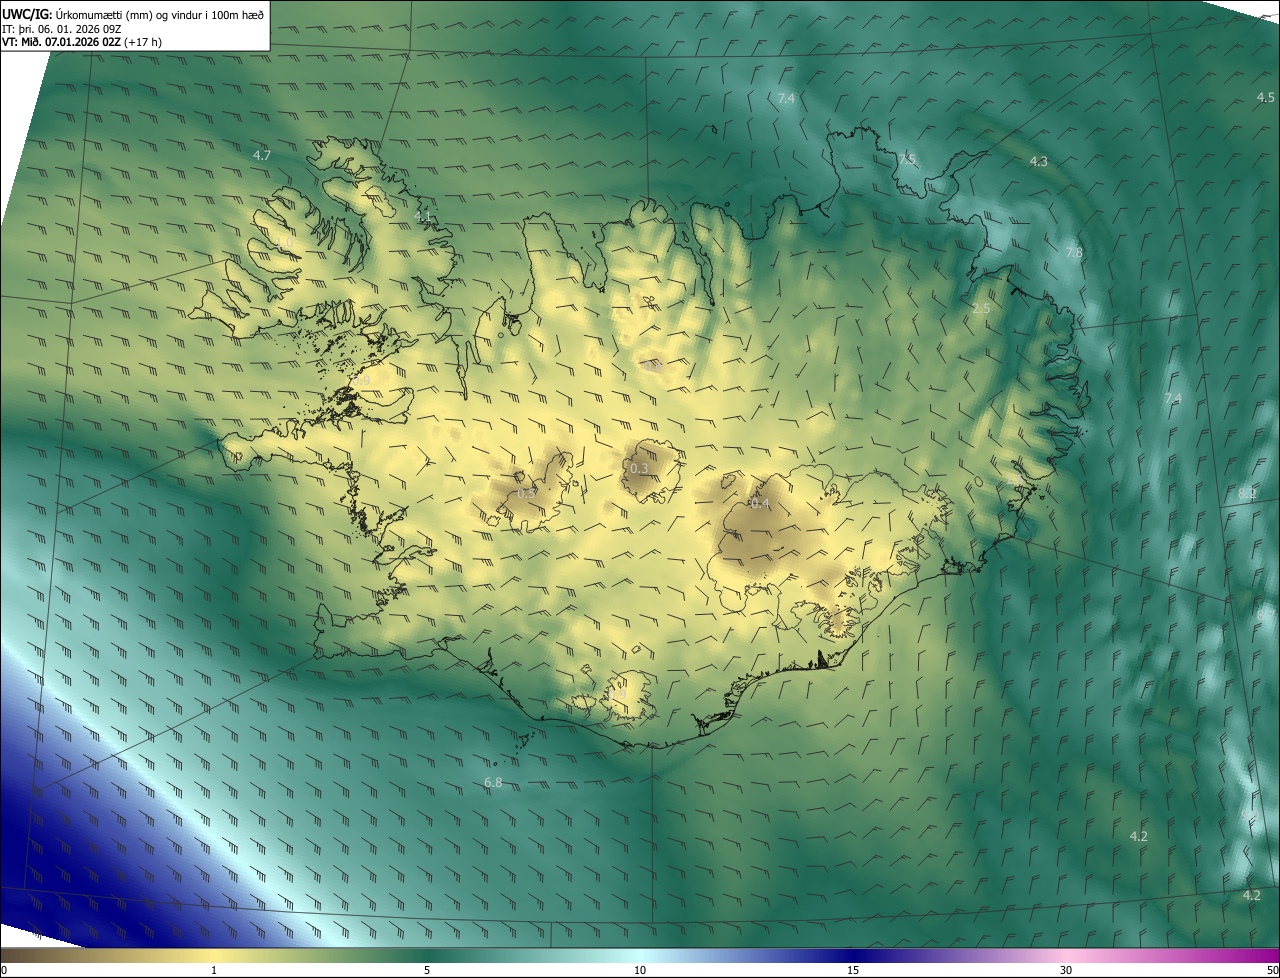Select the 6.8 value off the south coast
1280x978 pixels.
(x=493, y=782)
